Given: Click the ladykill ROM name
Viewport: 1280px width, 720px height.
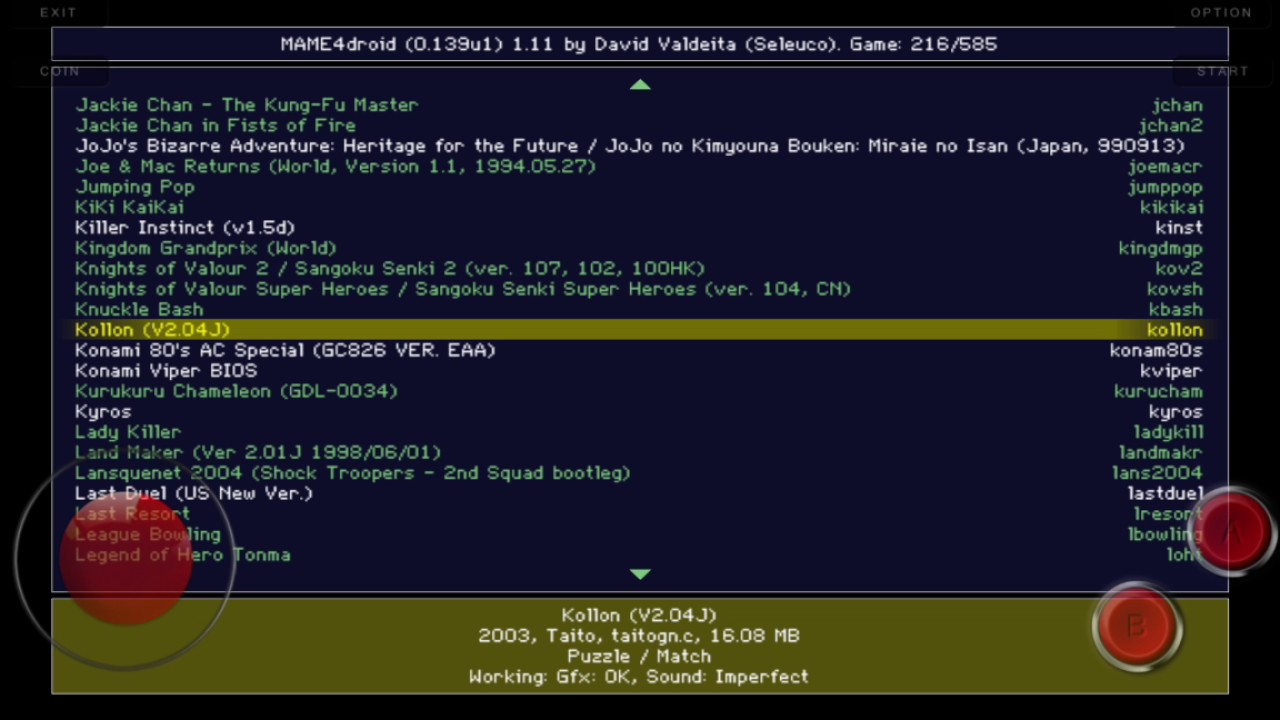Looking at the screenshot, I should point(1168,432).
